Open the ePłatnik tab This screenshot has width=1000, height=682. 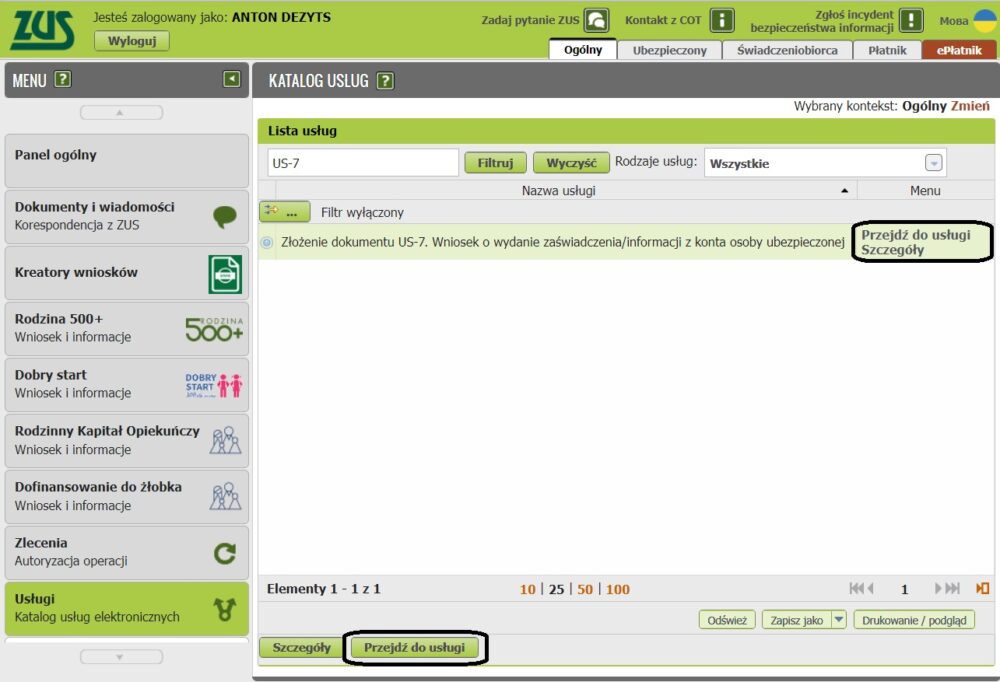tap(959, 50)
